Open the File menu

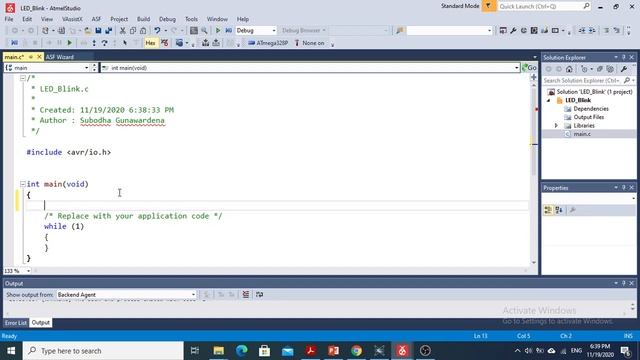tap(9, 19)
